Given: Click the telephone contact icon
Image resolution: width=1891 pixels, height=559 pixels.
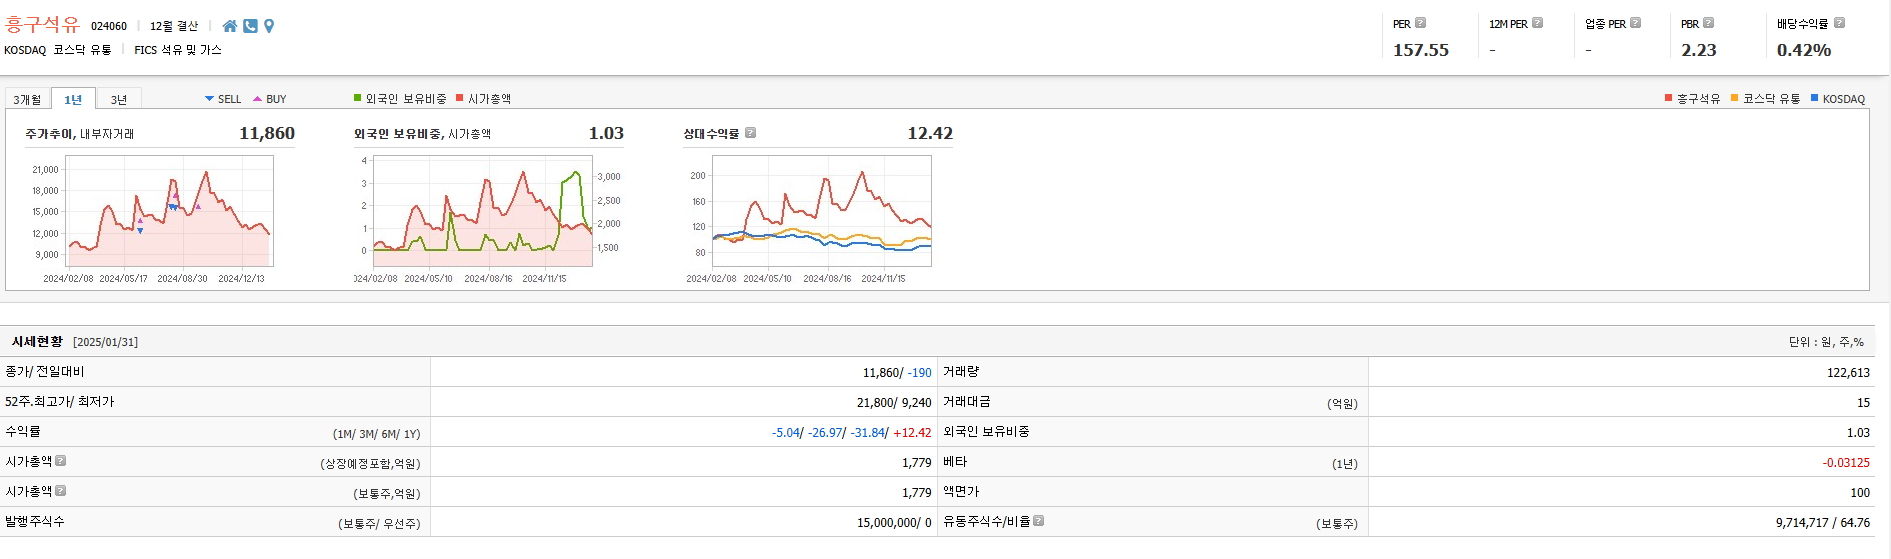Looking at the screenshot, I should tap(250, 26).
